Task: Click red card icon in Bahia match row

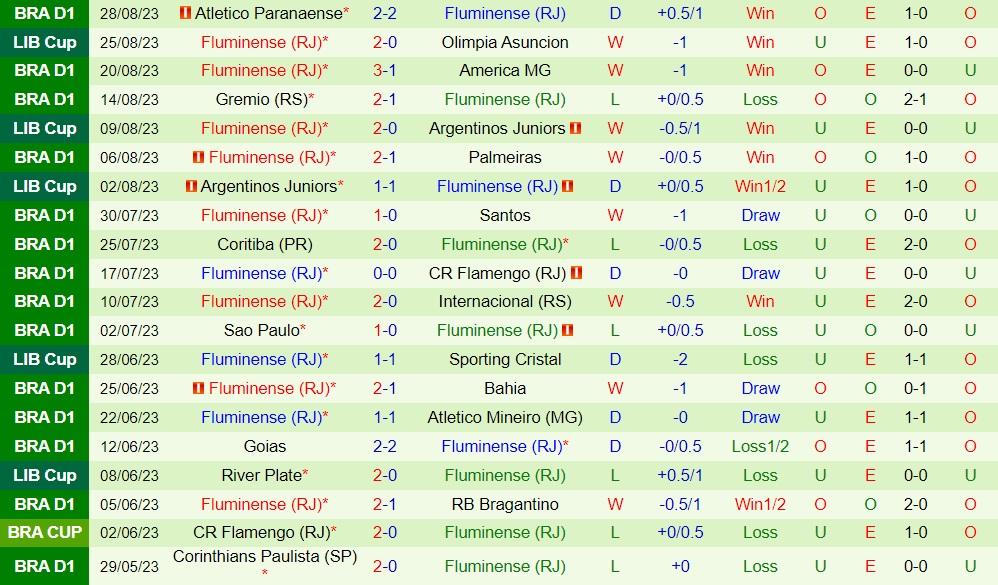Action: (x=198, y=389)
